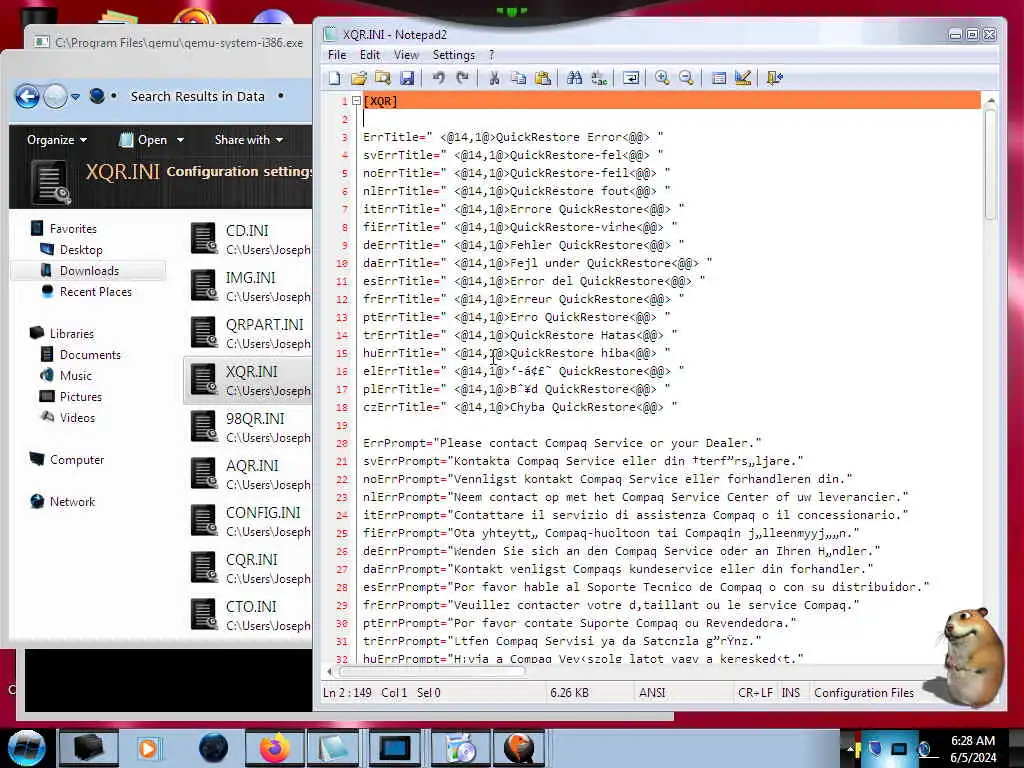Undo the last edit in Notepad2
1024x768 pixels.
(x=438, y=78)
